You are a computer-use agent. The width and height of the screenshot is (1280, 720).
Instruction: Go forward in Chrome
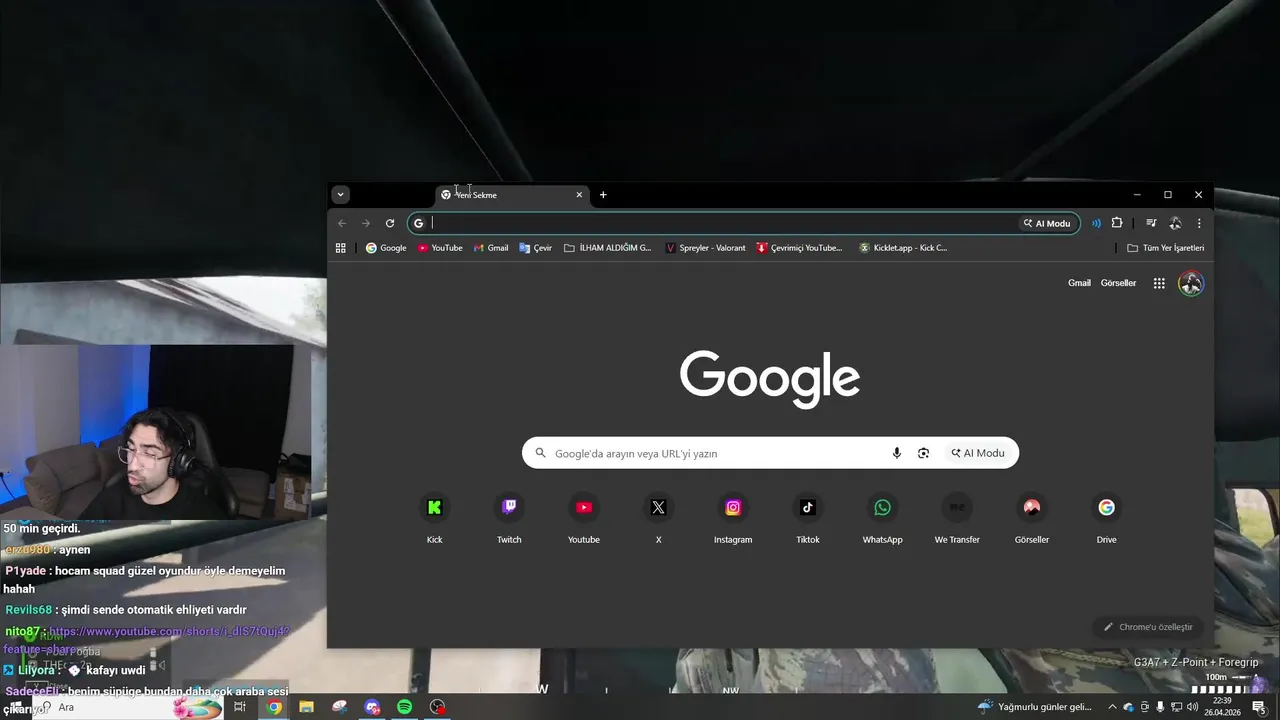[366, 223]
